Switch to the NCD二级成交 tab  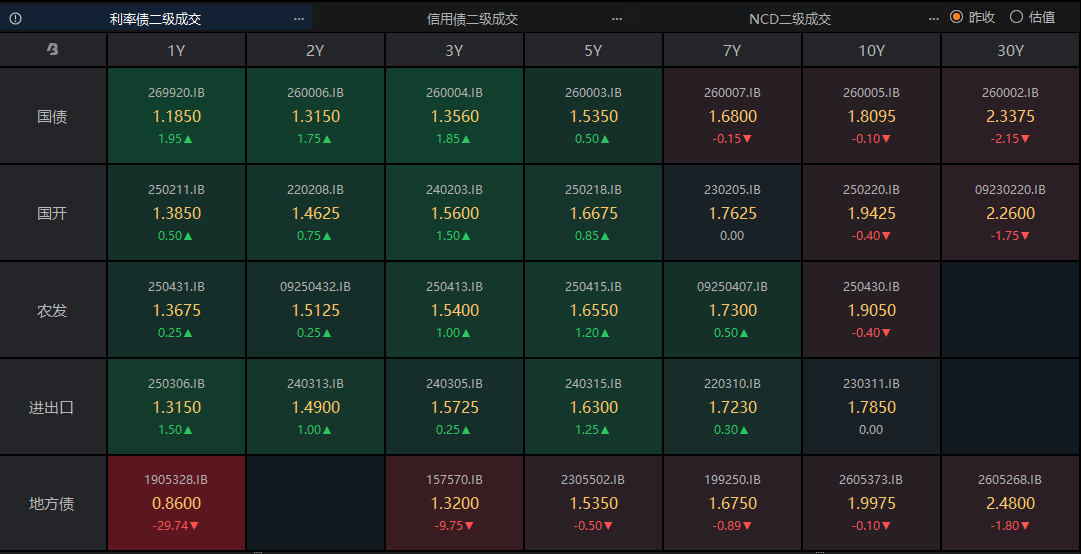click(789, 19)
